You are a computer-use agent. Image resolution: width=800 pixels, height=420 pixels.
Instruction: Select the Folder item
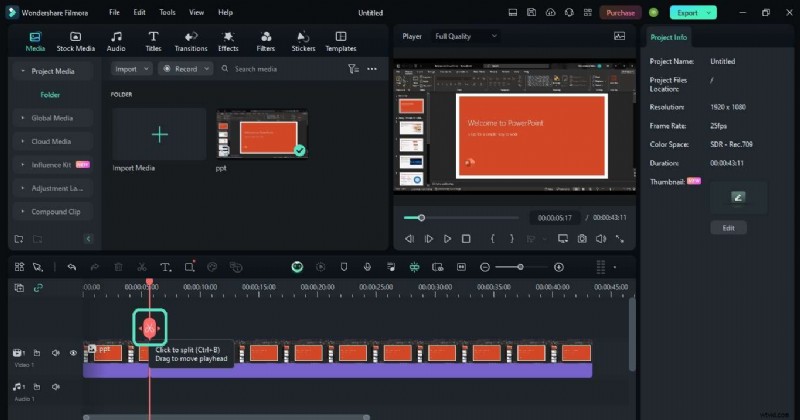(50, 94)
